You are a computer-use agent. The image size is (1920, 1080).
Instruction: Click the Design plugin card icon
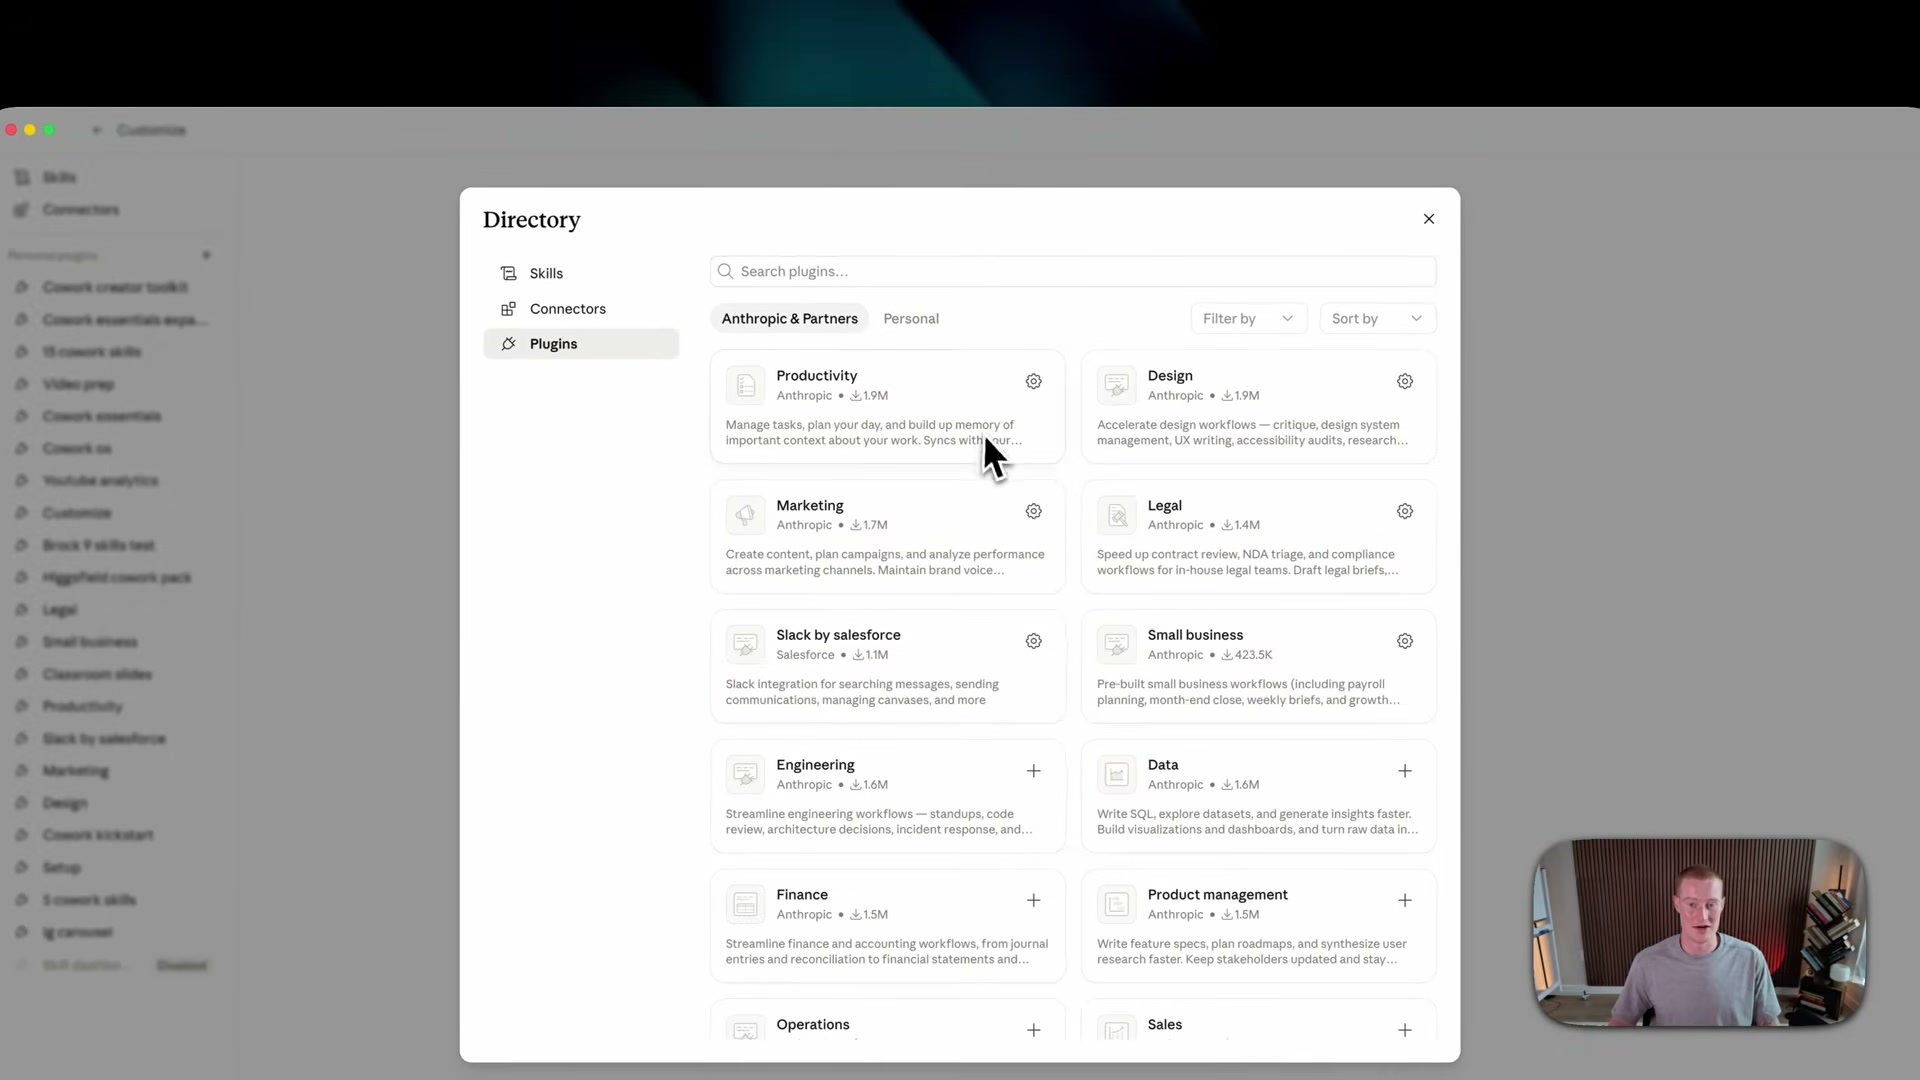pyautogui.click(x=1117, y=385)
